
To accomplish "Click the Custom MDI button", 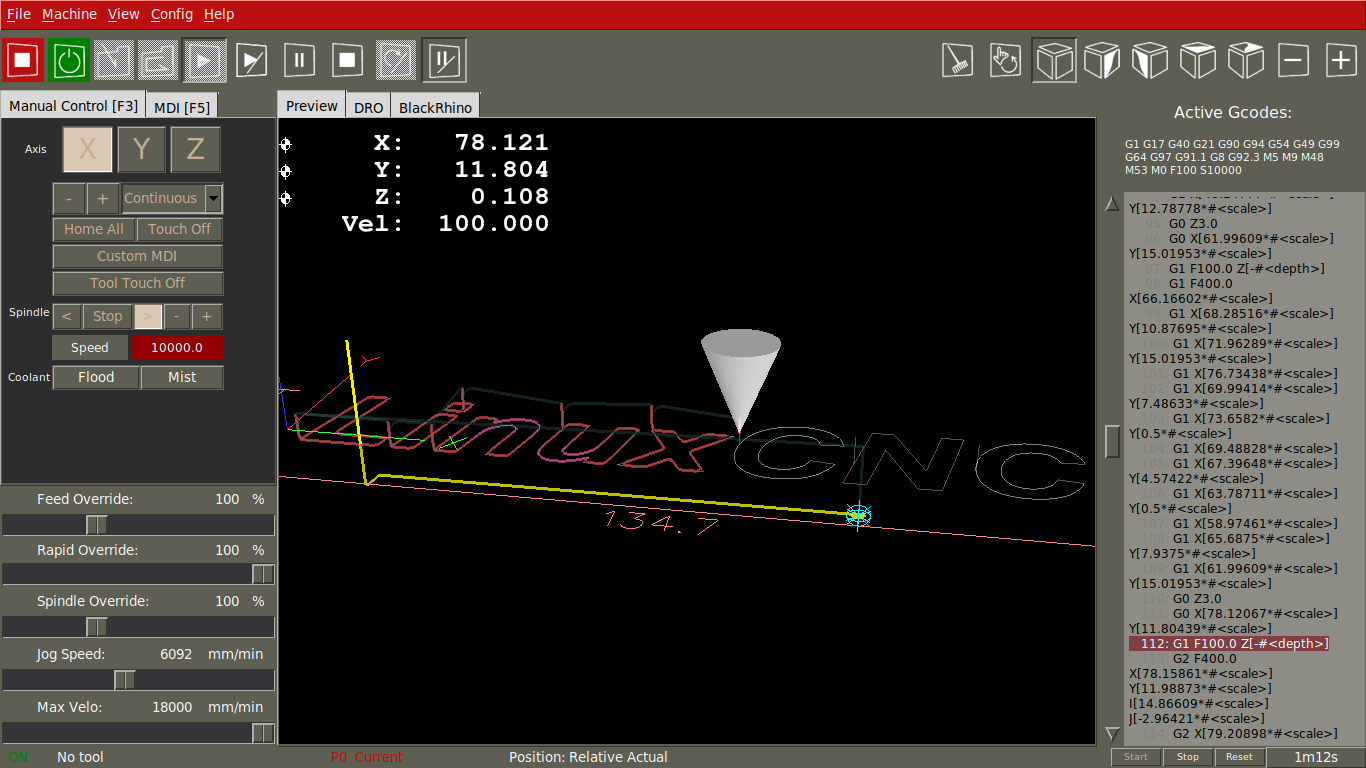I will pyautogui.click(x=137, y=256).
